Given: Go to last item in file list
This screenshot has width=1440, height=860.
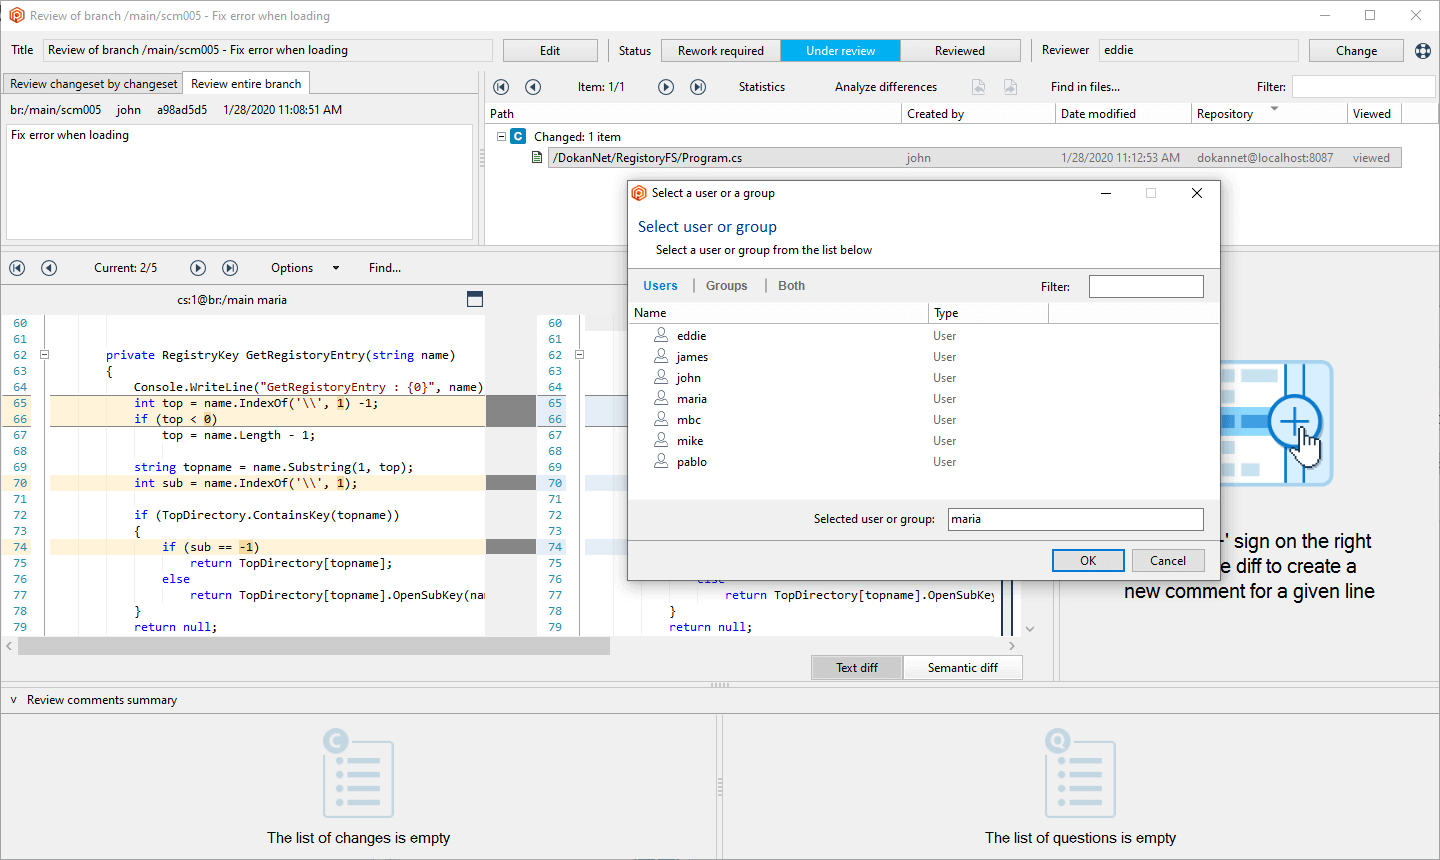Looking at the screenshot, I should (x=698, y=87).
